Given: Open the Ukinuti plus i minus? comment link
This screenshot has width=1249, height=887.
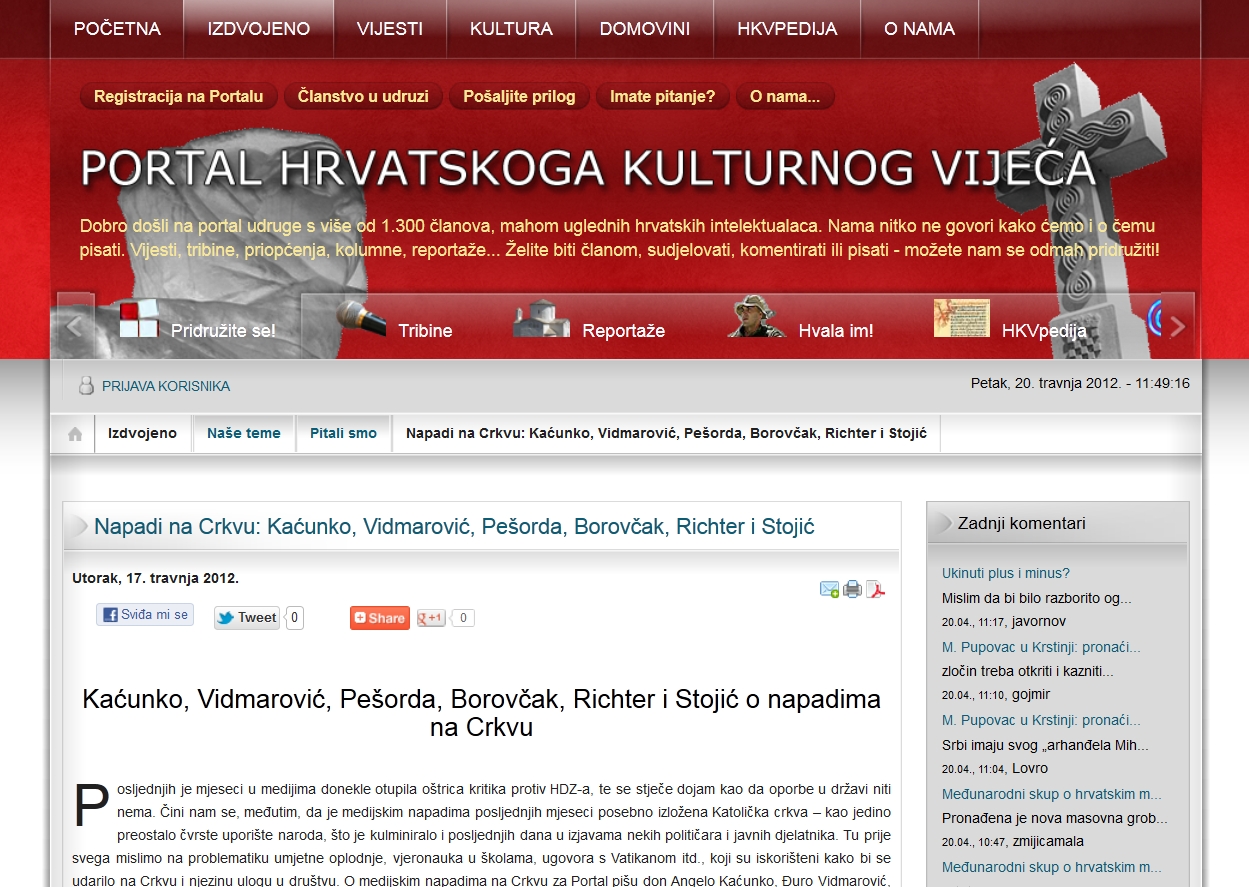Looking at the screenshot, I should (x=1006, y=573).
